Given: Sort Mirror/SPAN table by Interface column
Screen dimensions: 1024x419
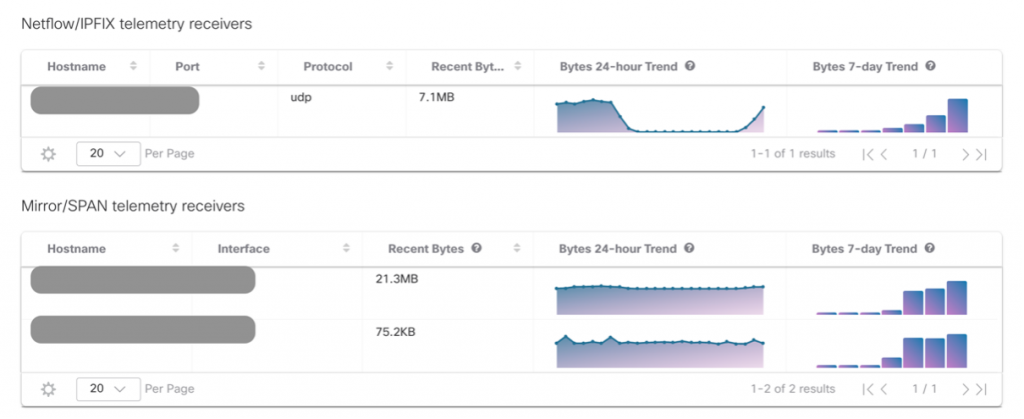Looking at the screenshot, I should (x=345, y=249).
